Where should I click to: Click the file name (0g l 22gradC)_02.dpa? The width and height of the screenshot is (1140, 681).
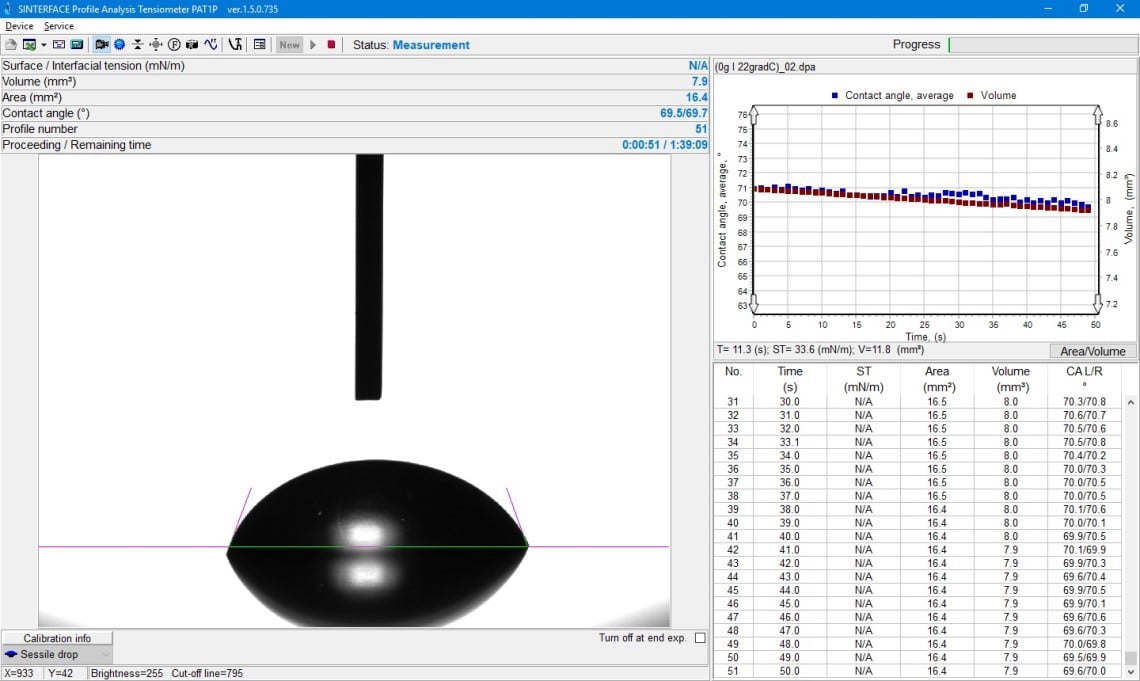[766, 67]
